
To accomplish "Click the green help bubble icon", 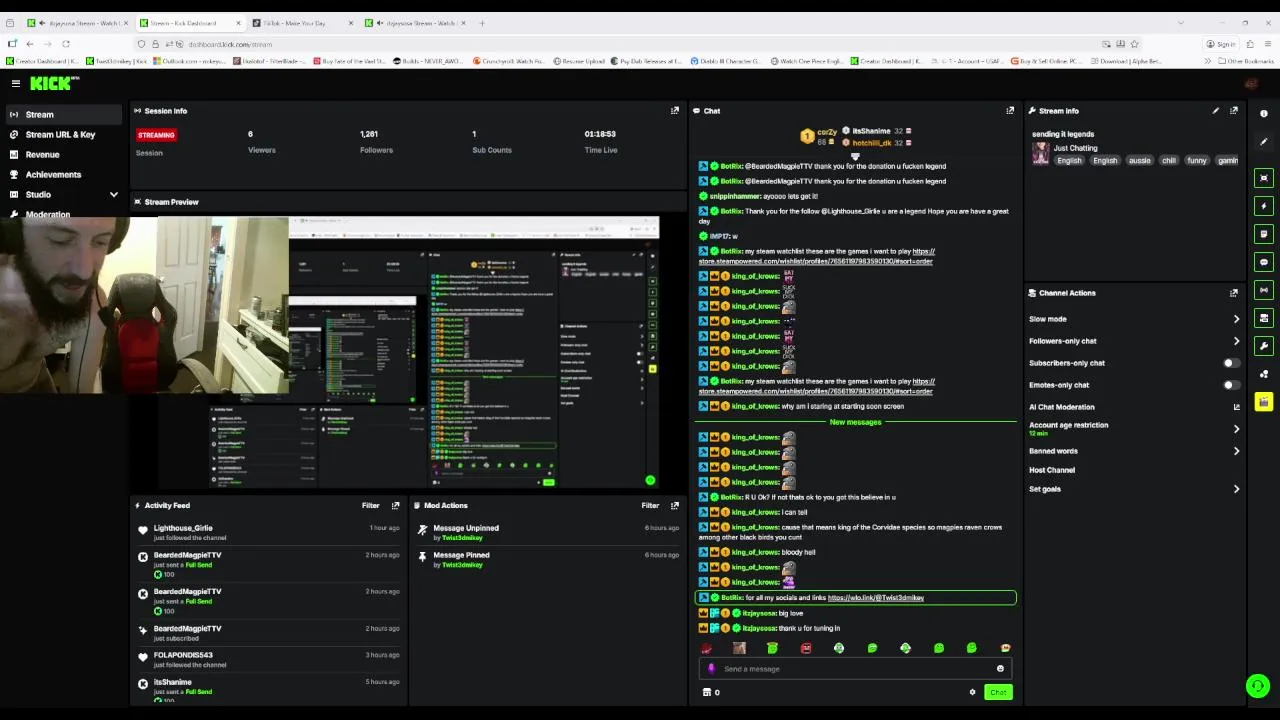I will (x=1258, y=686).
